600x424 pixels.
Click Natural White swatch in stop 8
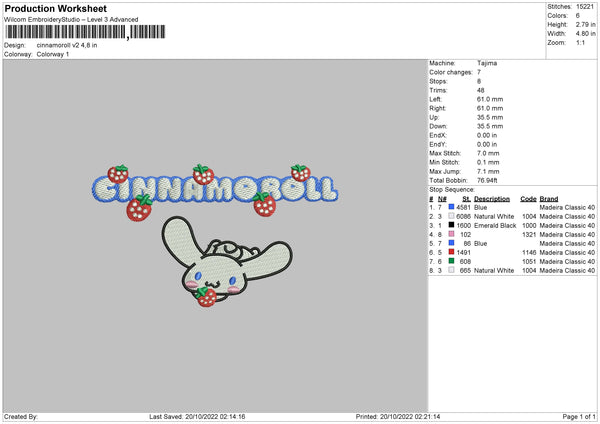451,270
